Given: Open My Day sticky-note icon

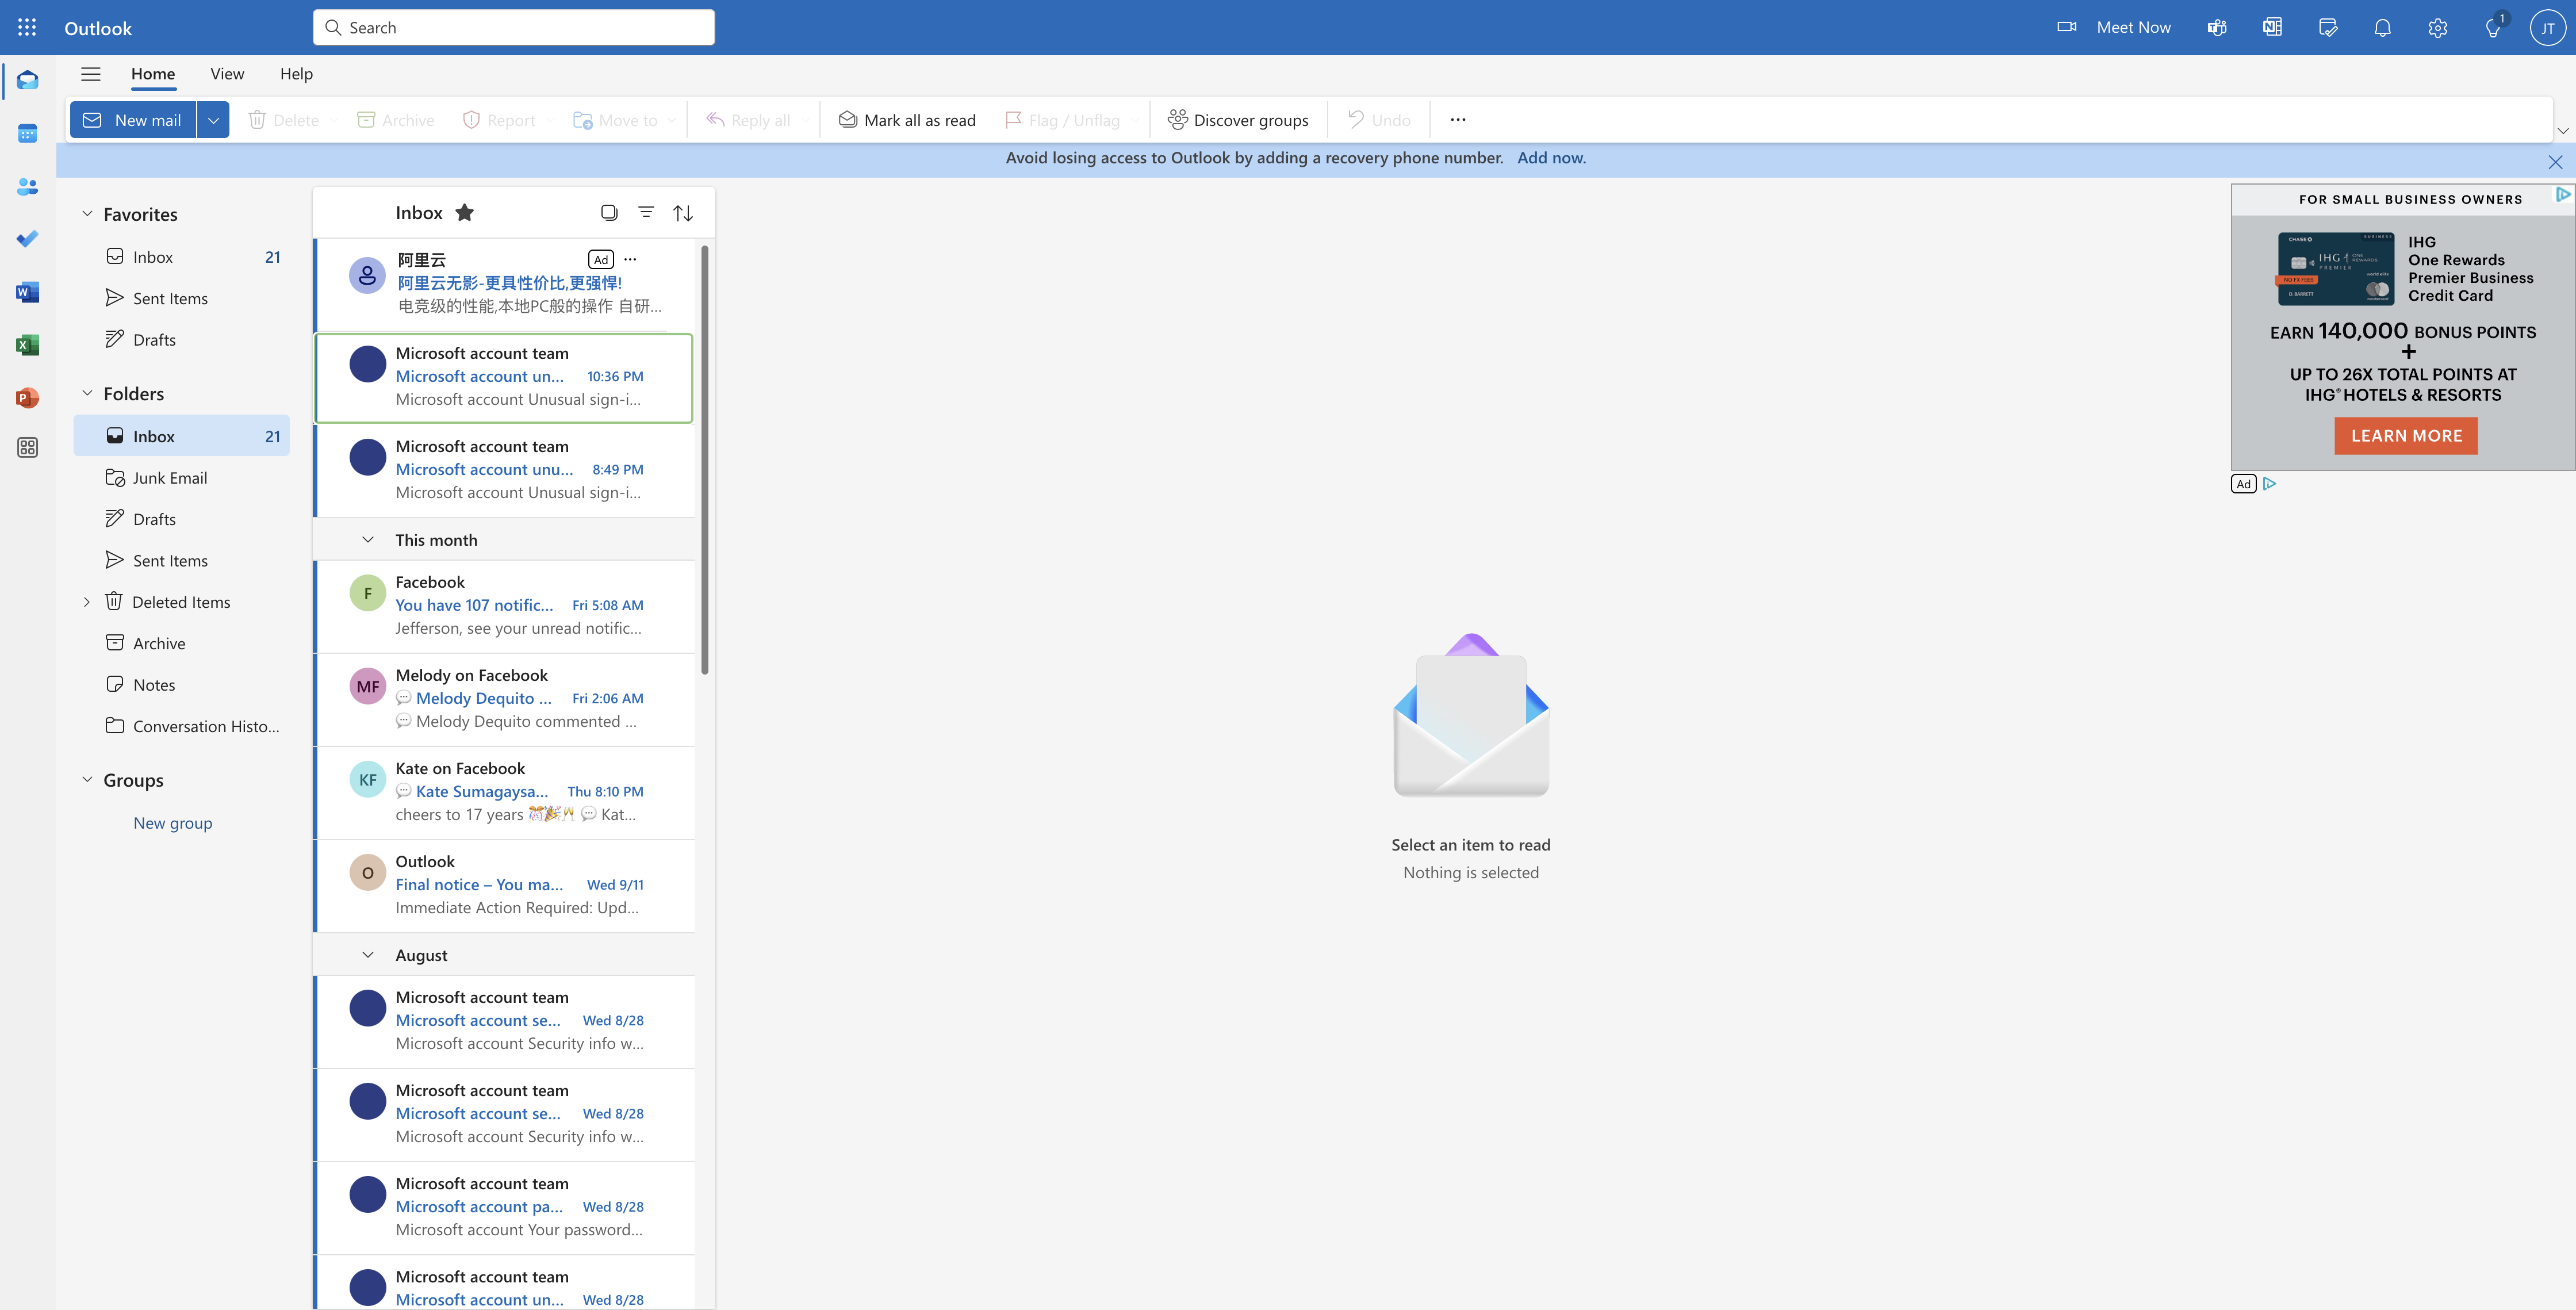Looking at the screenshot, I should click(x=2328, y=27).
